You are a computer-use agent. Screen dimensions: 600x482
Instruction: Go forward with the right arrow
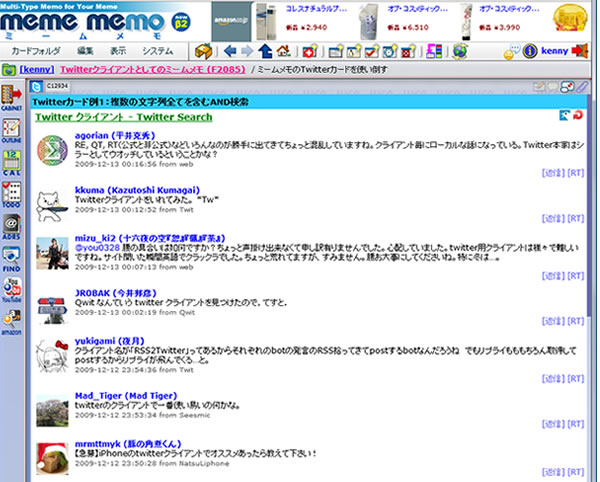[x=247, y=51]
